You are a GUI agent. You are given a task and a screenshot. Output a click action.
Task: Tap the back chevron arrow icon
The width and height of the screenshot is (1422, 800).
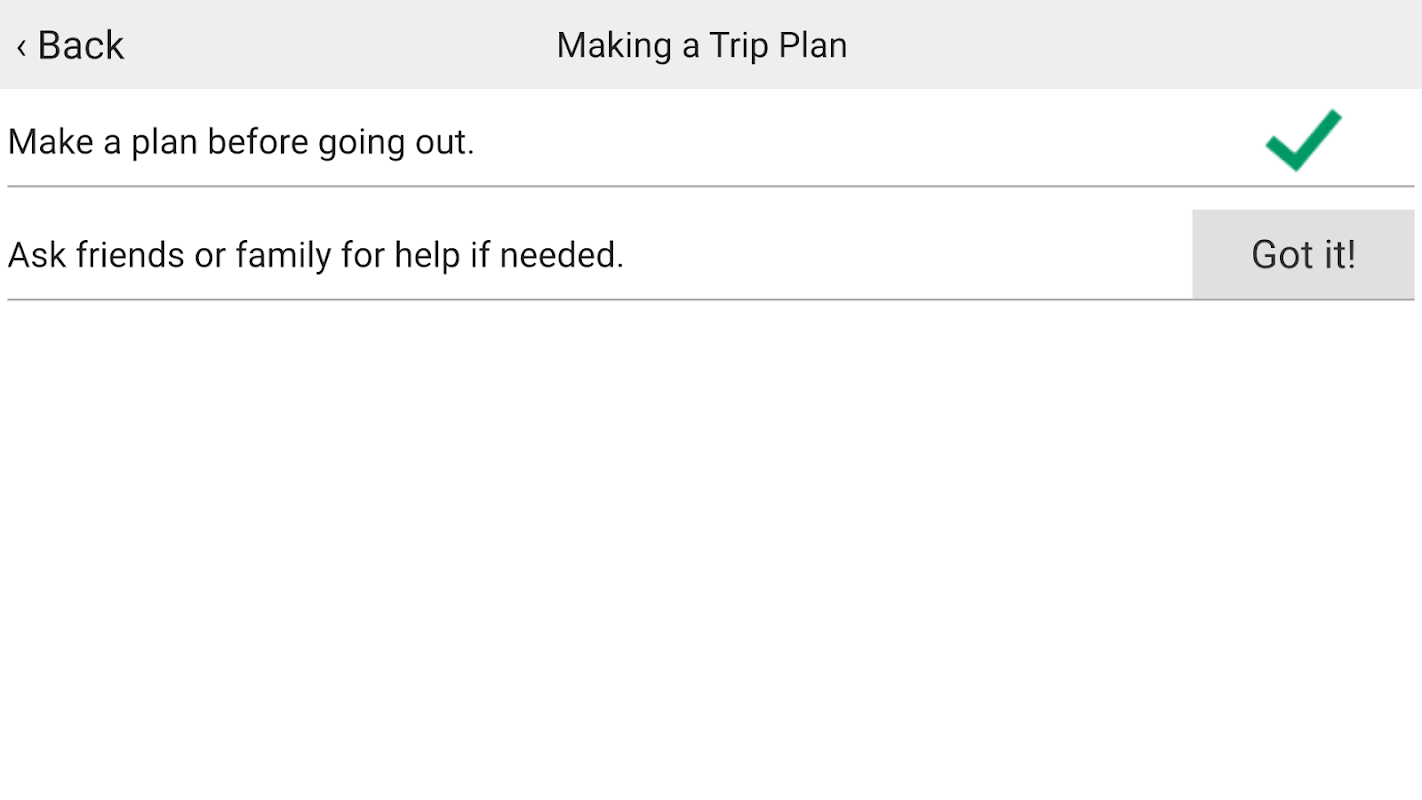coord(21,46)
